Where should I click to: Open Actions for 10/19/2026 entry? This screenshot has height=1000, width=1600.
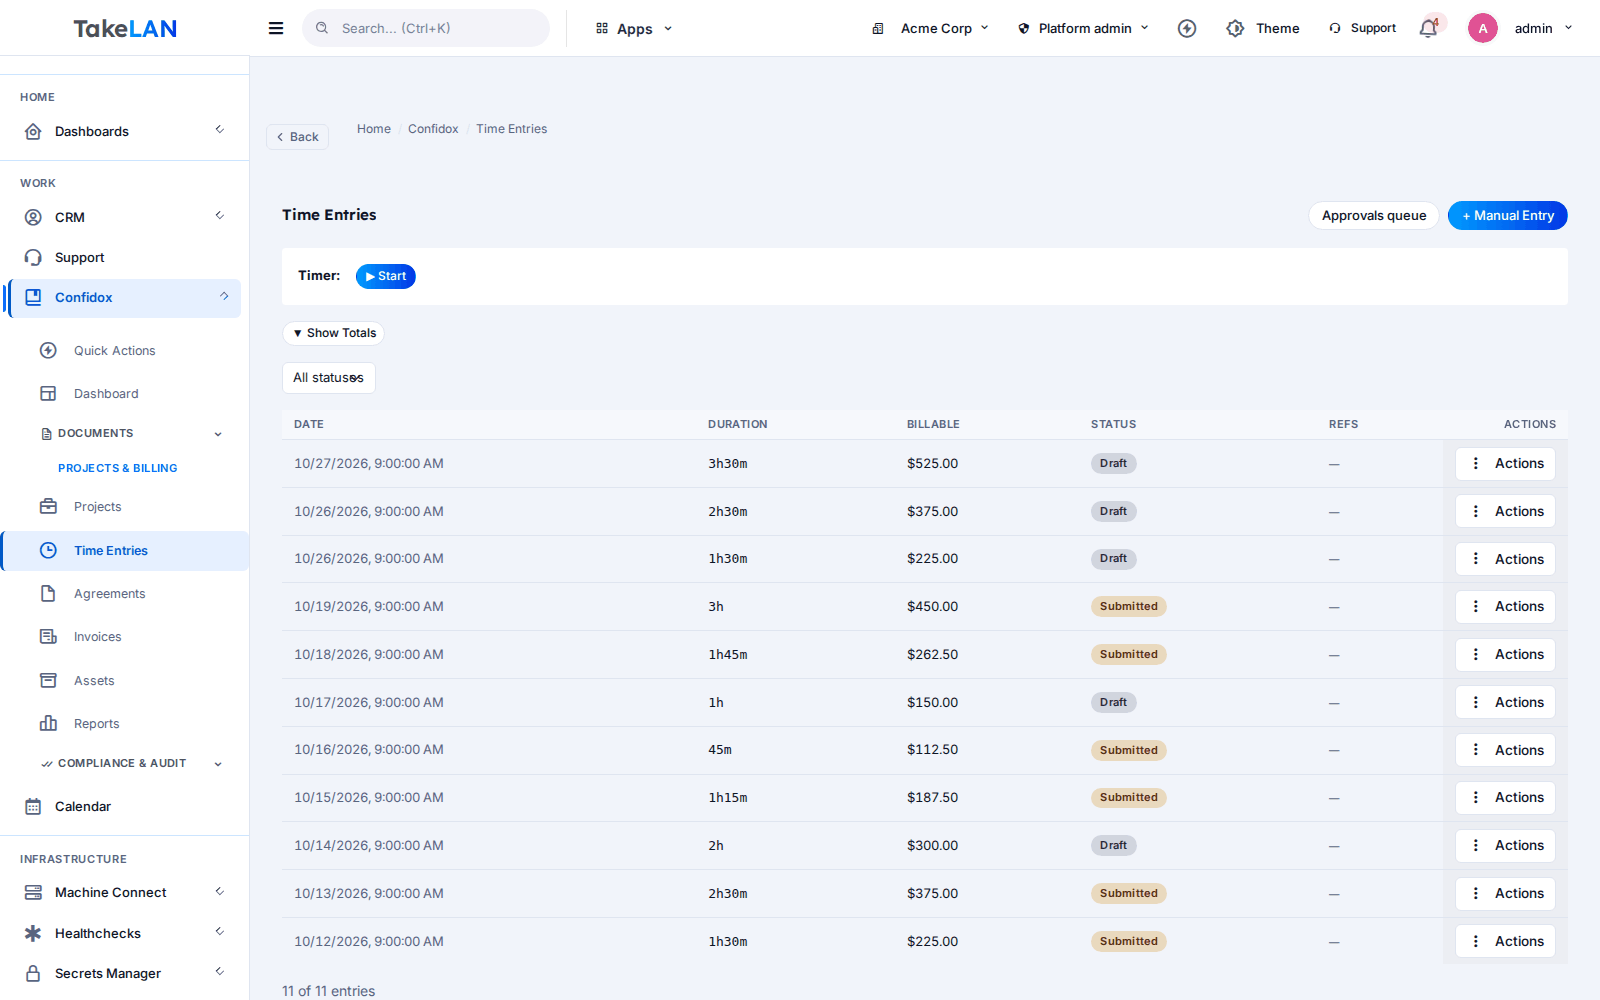pyautogui.click(x=1505, y=607)
